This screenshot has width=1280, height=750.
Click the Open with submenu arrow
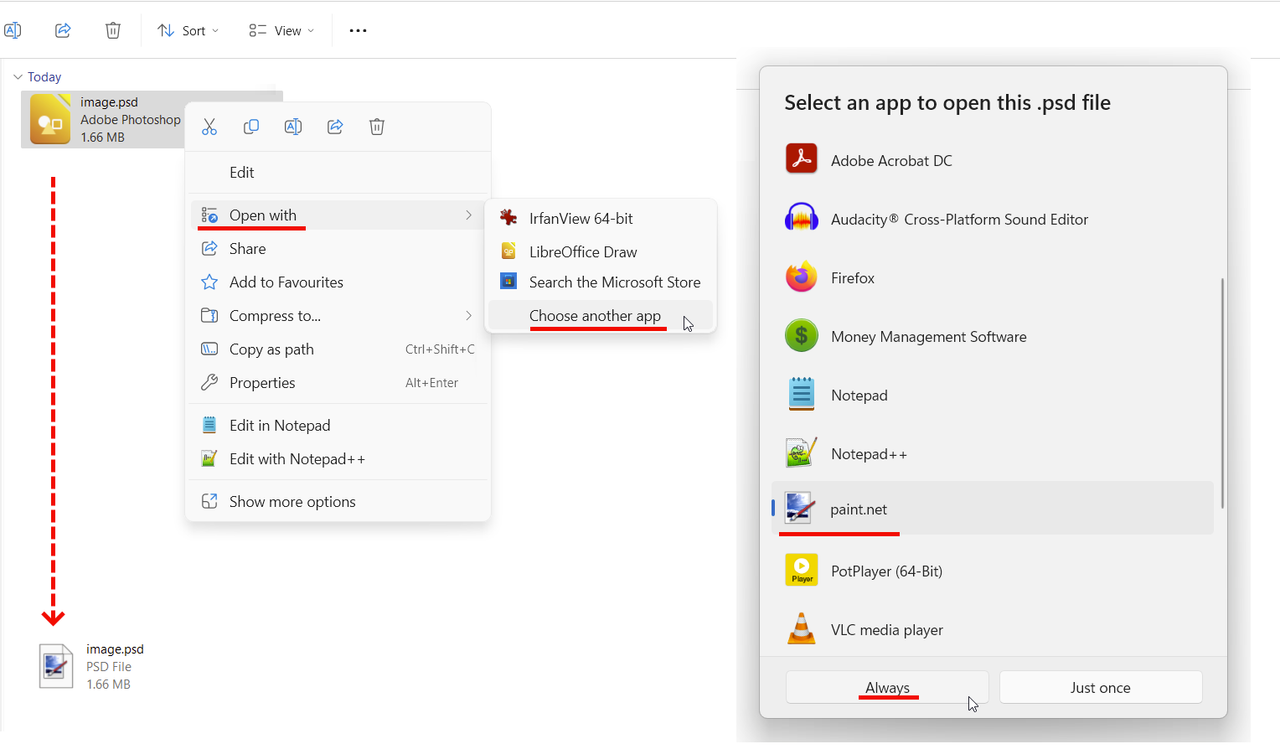[x=468, y=215]
